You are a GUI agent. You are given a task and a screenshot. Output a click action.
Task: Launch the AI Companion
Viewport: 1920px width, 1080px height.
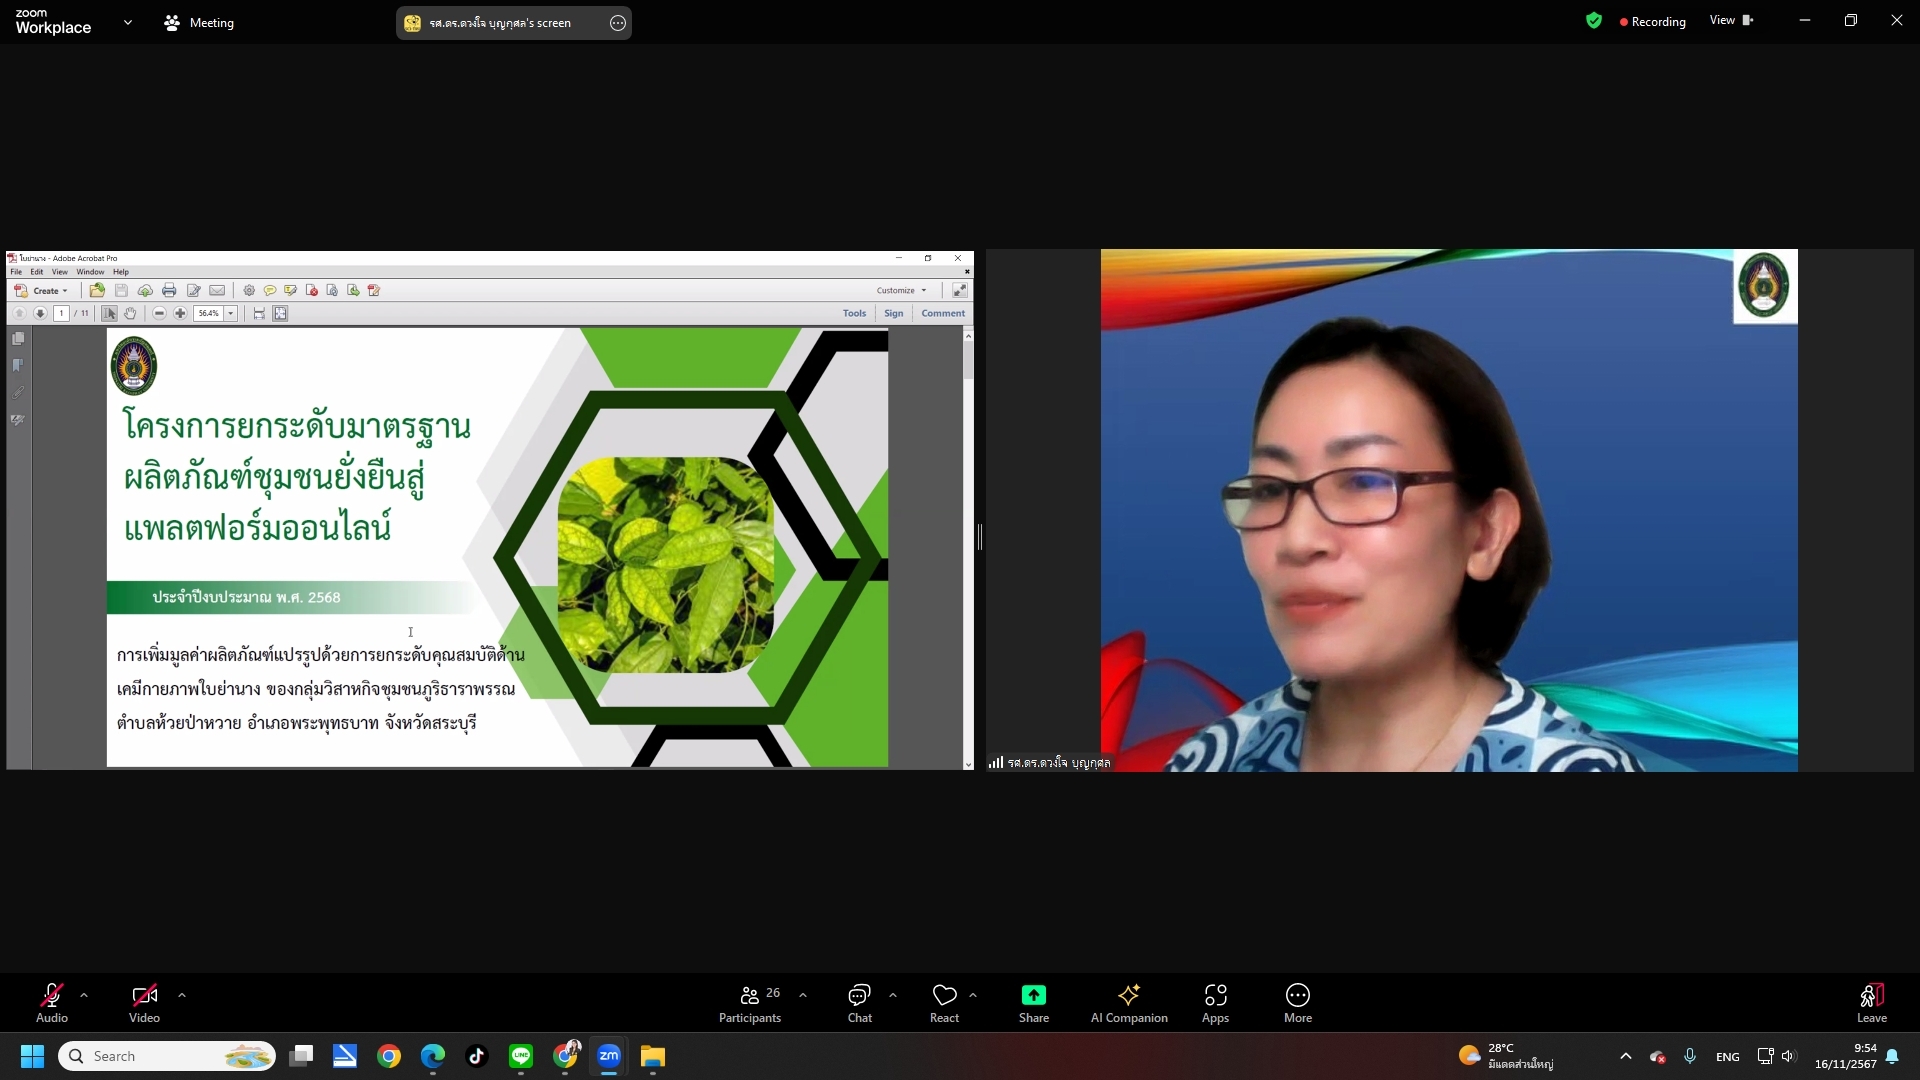(1129, 1004)
